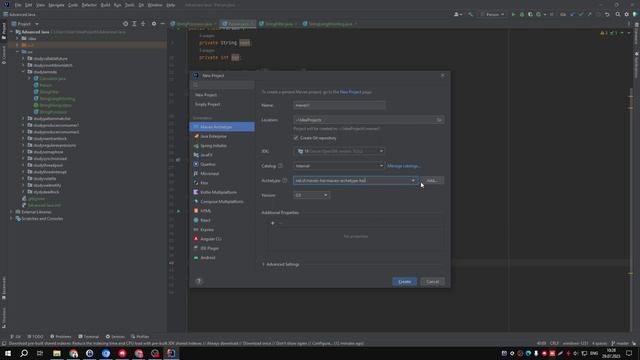The width and height of the screenshot is (640, 360).
Task: Focus the dialog search field
Action: [222, 85]
